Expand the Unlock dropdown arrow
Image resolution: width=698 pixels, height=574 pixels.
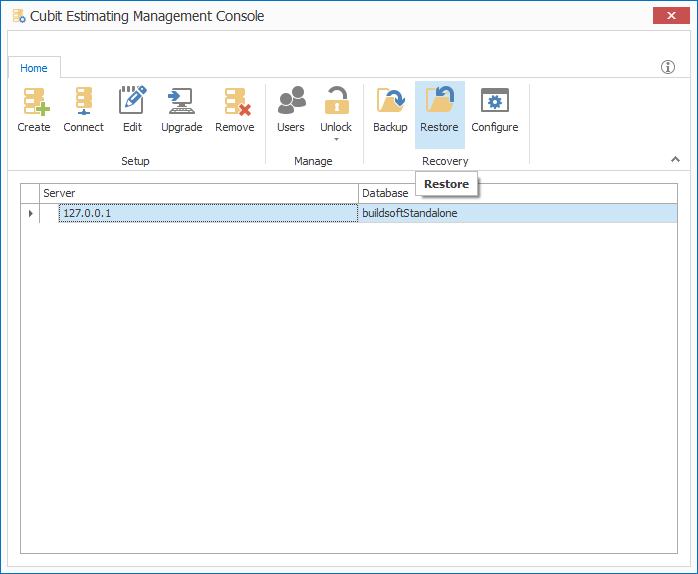(336, 140)
